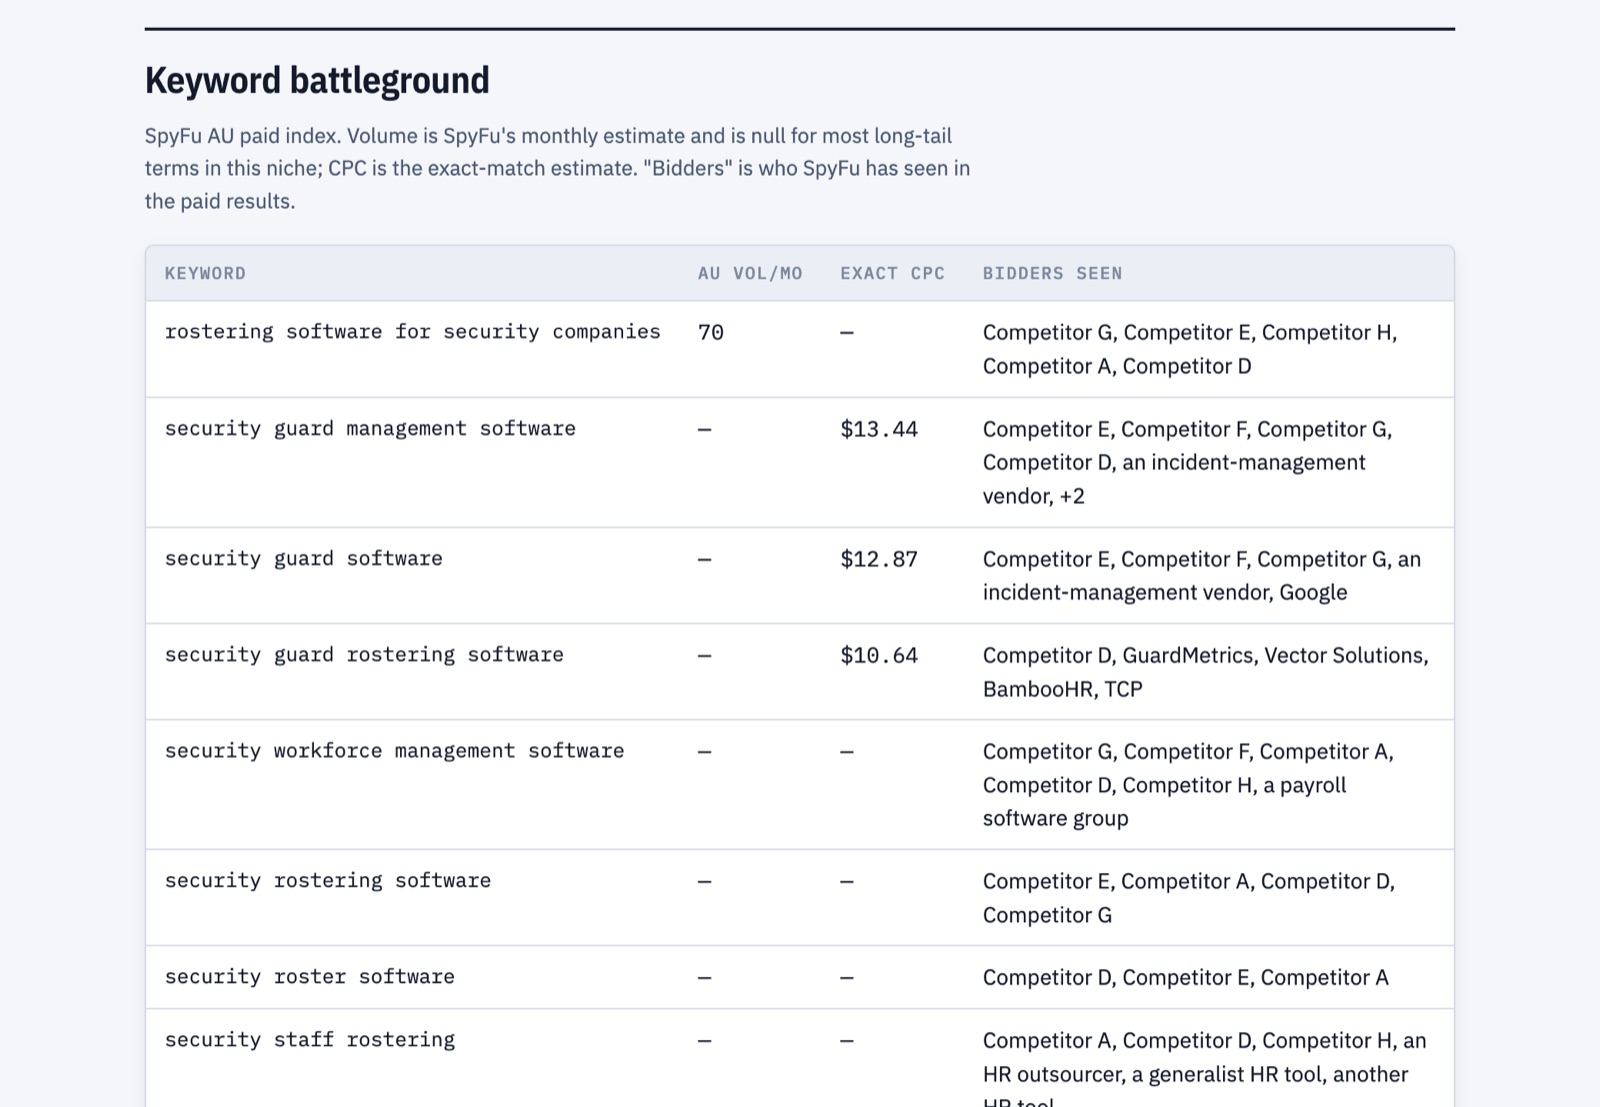Click keyword 'security guard rostering software'
1600x1107 pixels.
364,655
